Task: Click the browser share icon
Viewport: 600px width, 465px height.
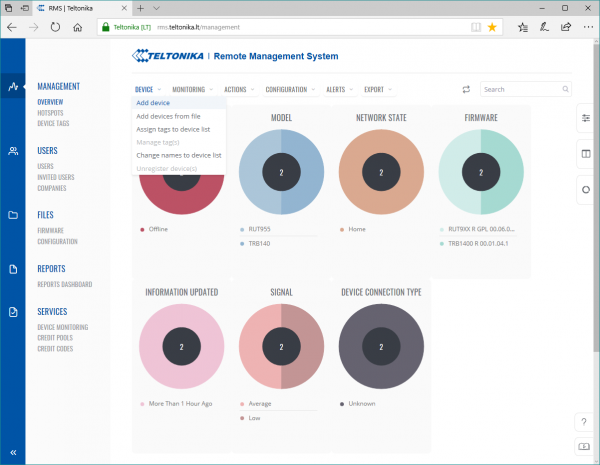Action: (x=566, y=27)
